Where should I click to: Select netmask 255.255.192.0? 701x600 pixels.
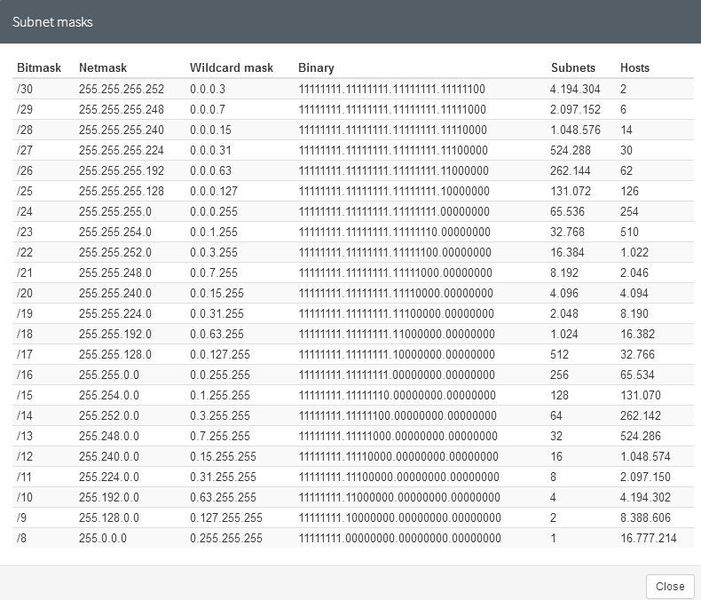pyautogui.click(x=115, y=334)
